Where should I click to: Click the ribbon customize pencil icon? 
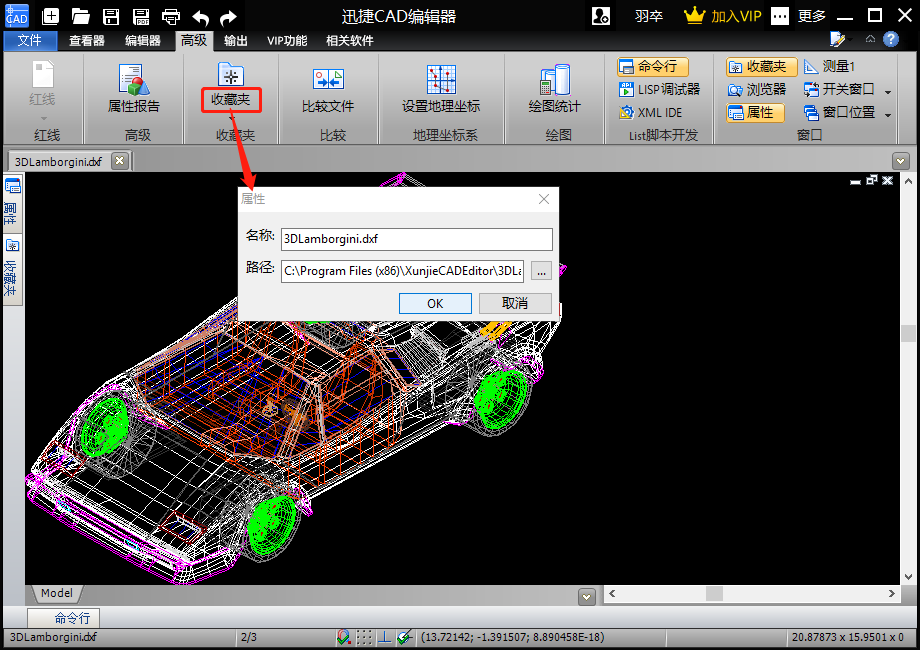837,39
